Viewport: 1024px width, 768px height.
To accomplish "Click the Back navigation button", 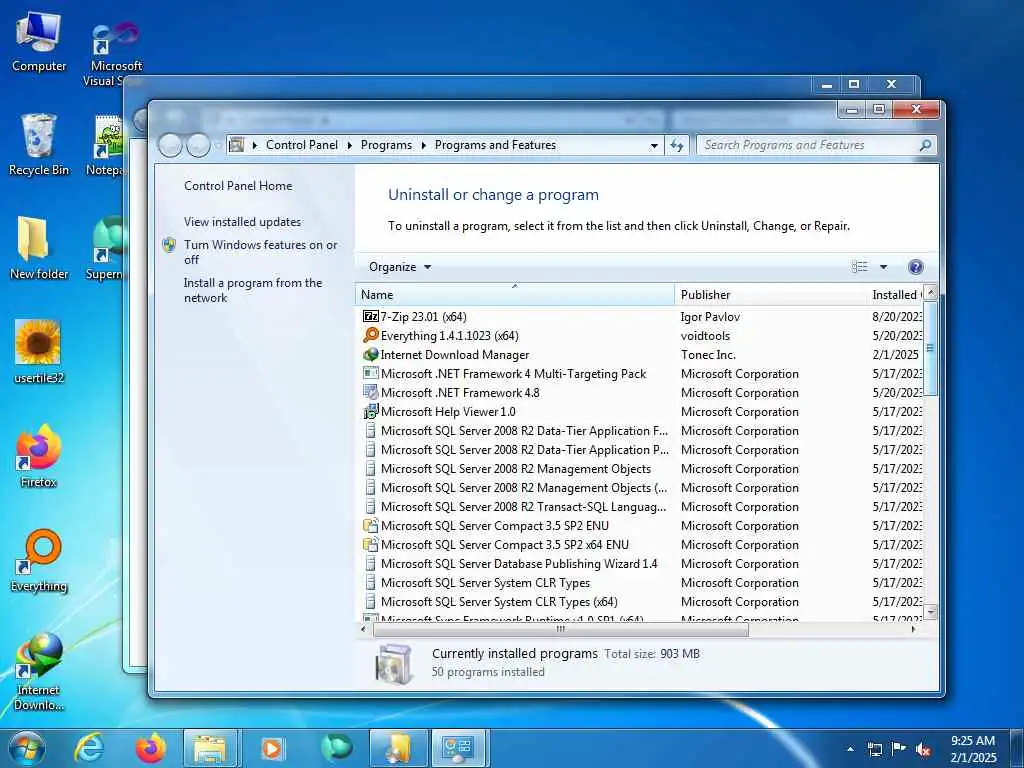I will [x=170, y=145].
